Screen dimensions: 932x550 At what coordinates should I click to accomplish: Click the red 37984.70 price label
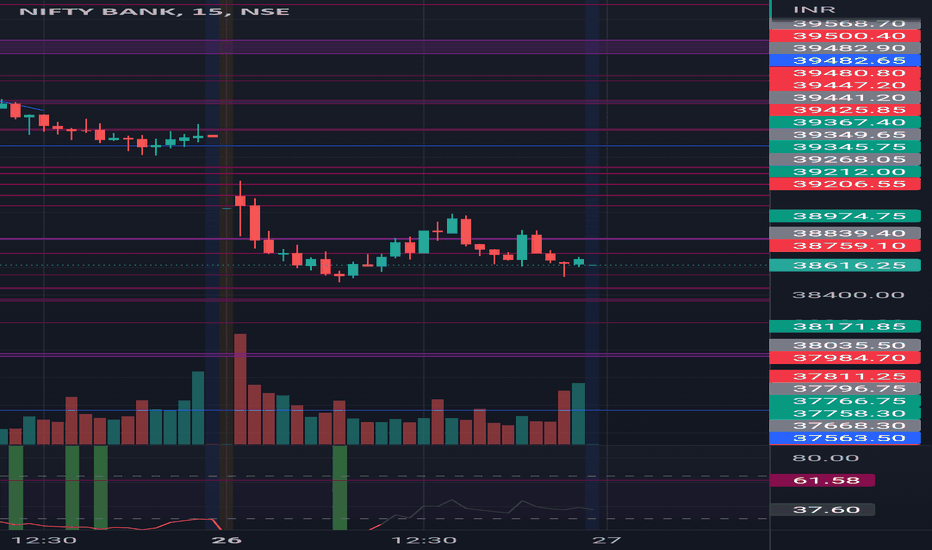coord(845,358)
